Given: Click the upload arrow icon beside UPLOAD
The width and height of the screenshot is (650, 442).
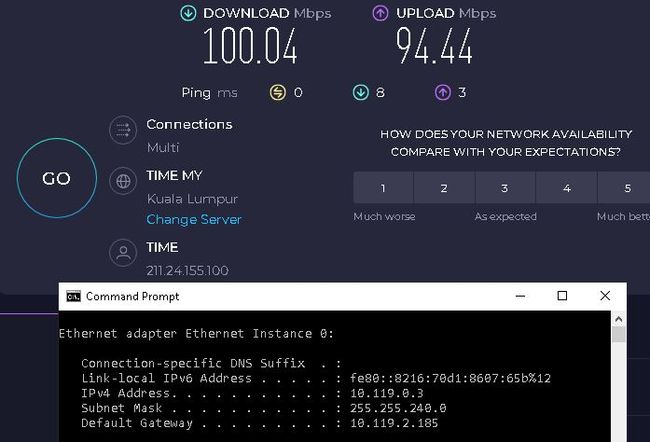Looking at the screenshot, I should (x=380, y=14).
